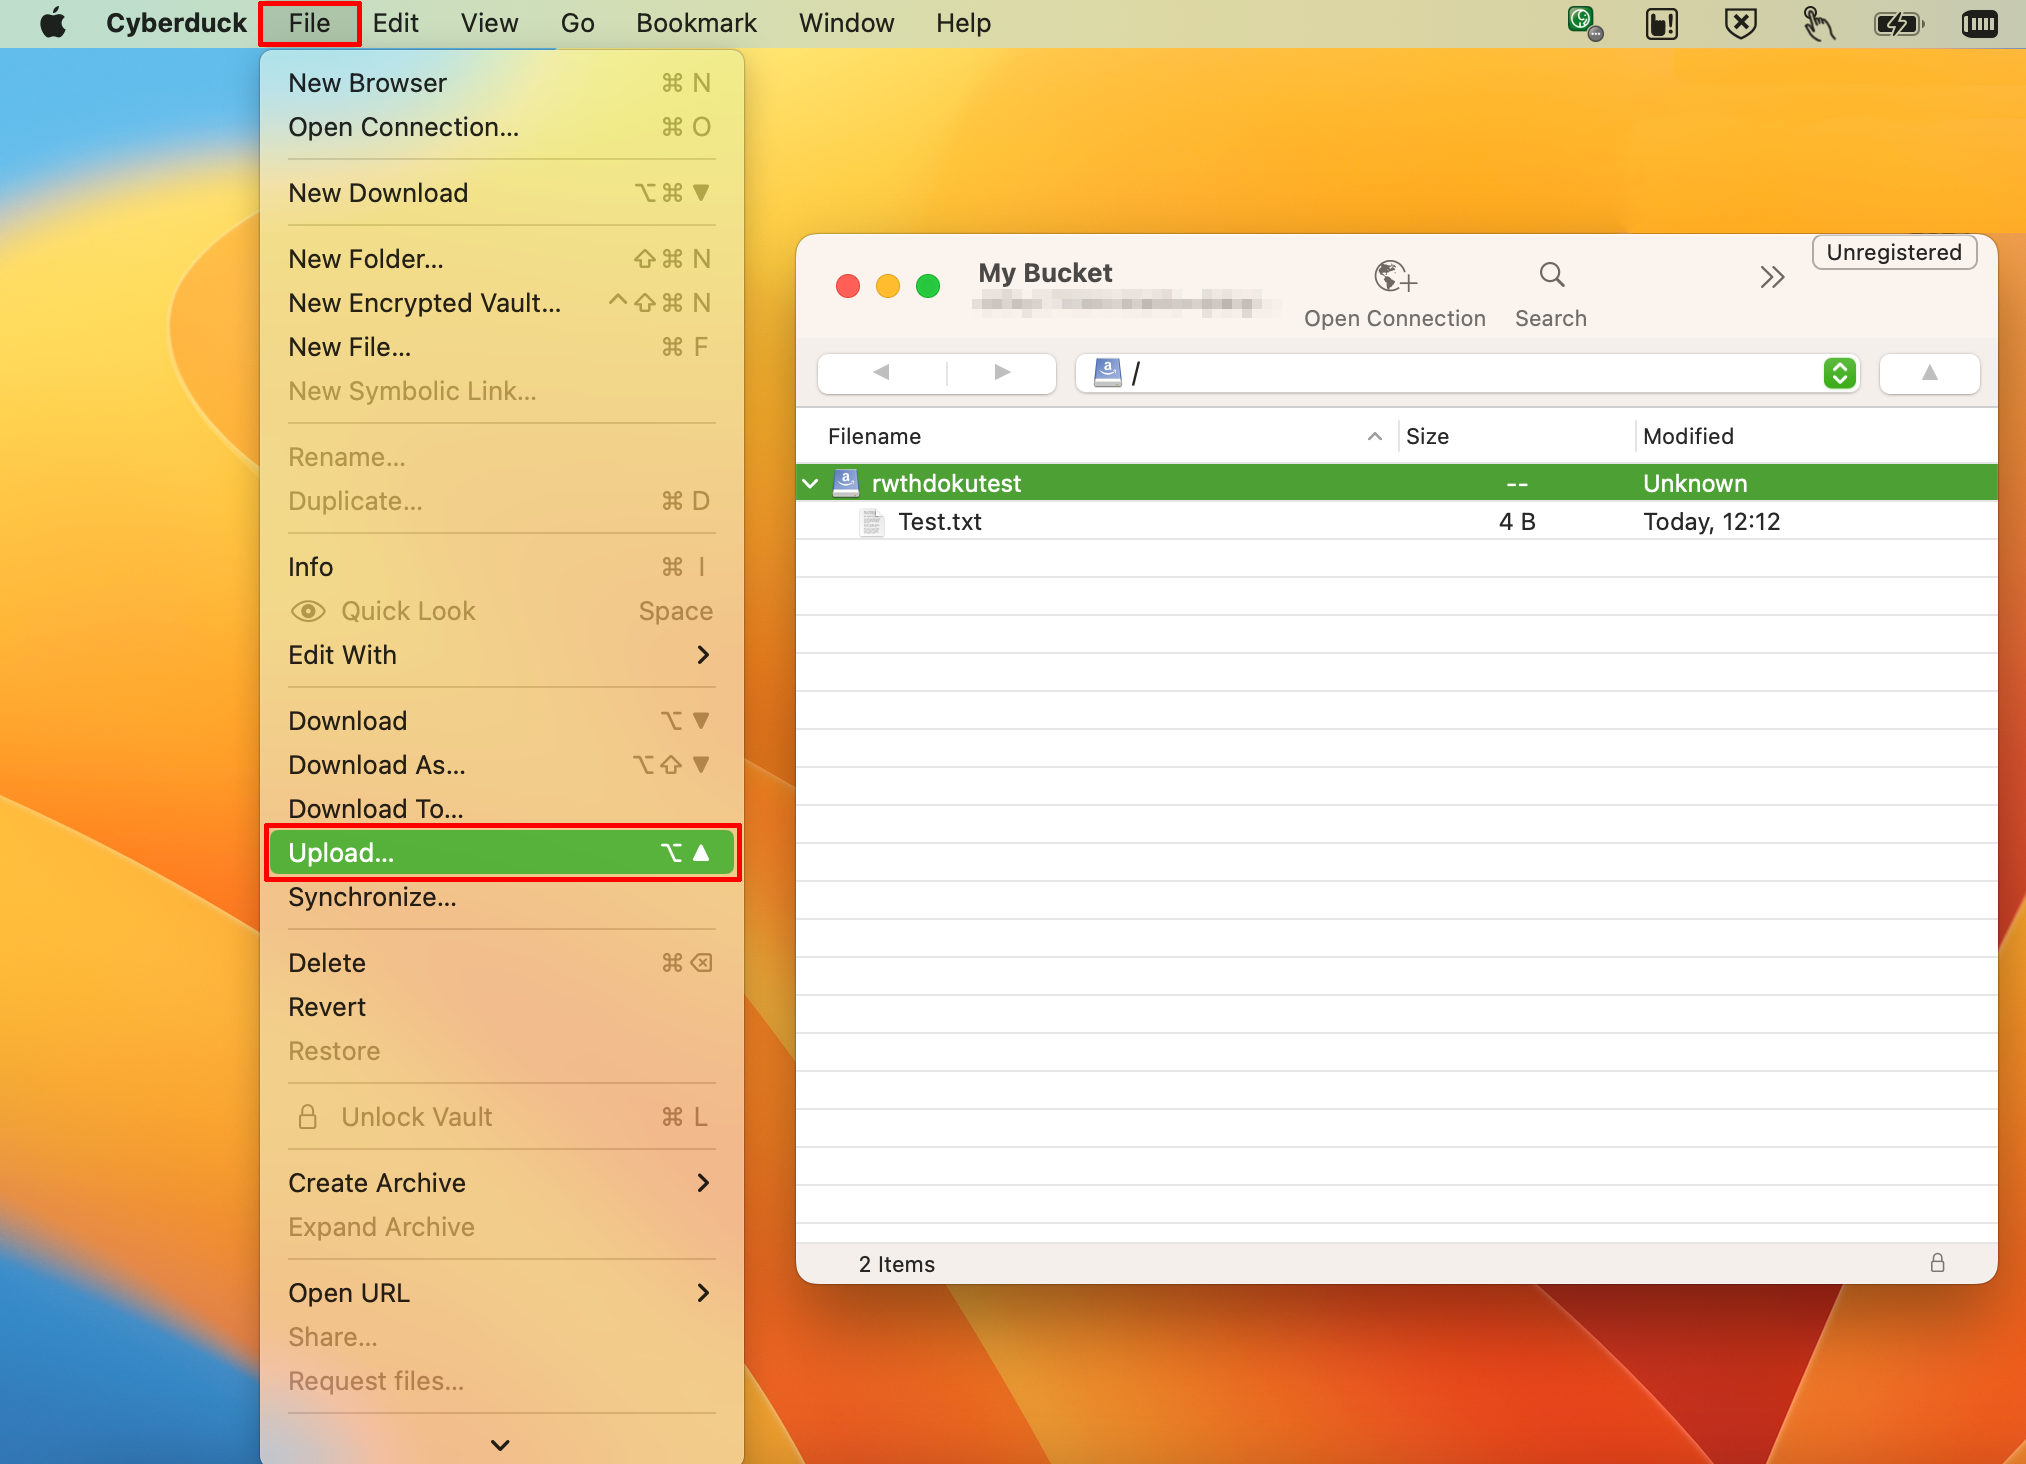
Task: Expand the Open URL submenu
Action: (x=702, y=1293)
